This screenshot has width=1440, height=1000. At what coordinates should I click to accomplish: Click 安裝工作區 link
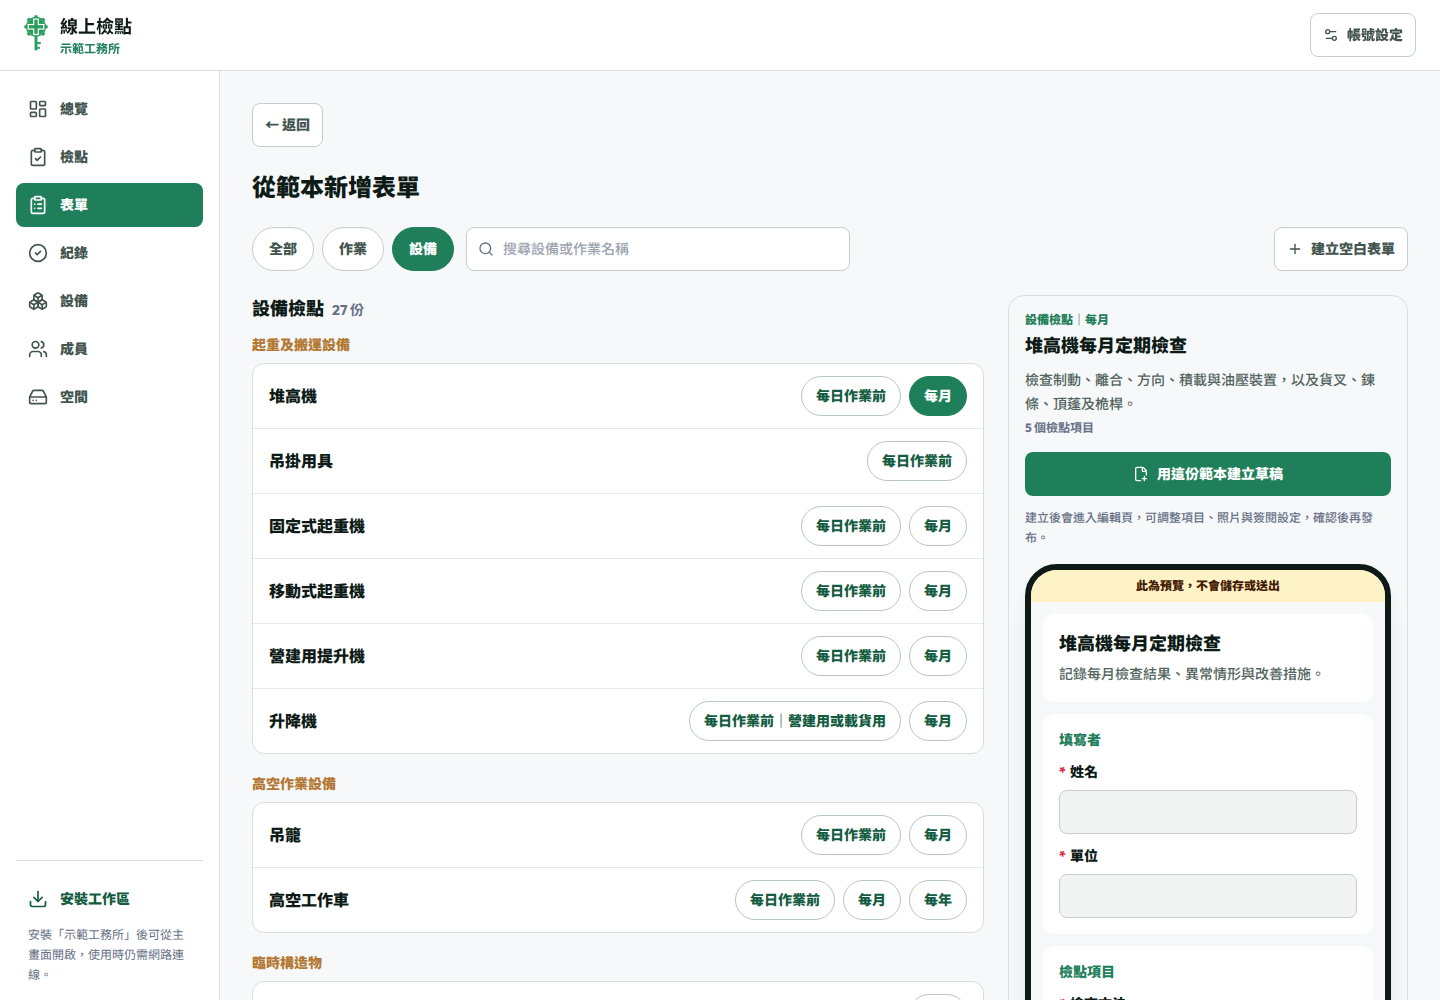click(x=109, y=899)
